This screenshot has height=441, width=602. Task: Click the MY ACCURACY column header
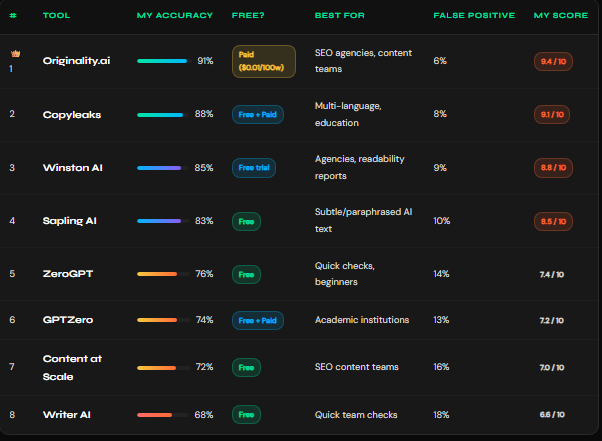(x=175, y=15)
